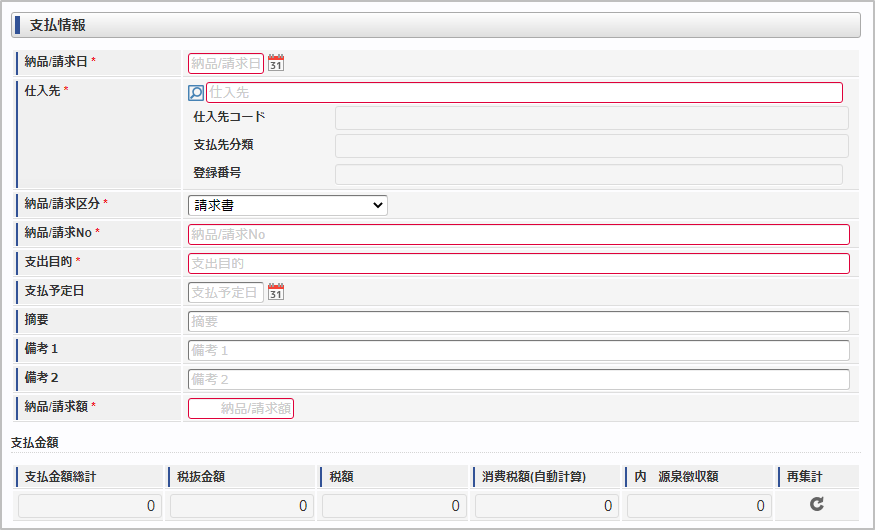Click the 納品/請求No input field
The image size is (875, 530).
coord(518,234)
